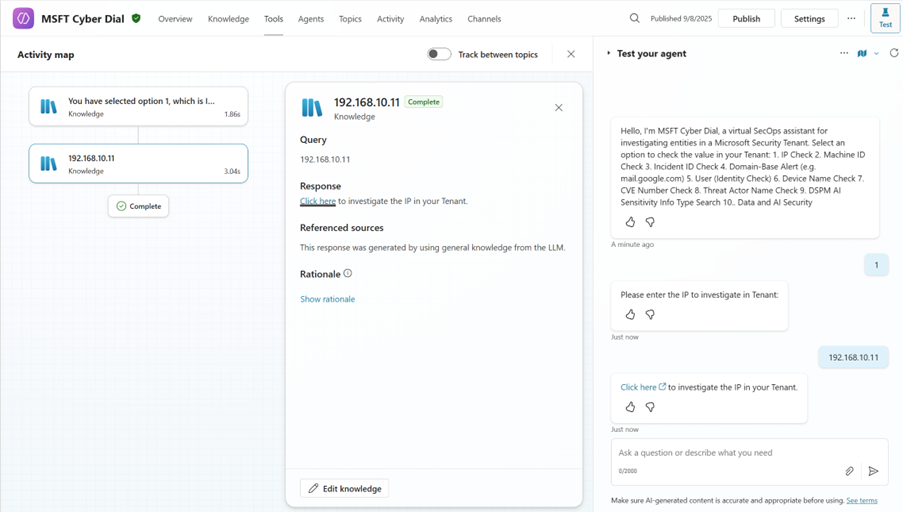Click the knowledge books icon in detail card
Screen dimensions: 903x512
click(312, 108)
